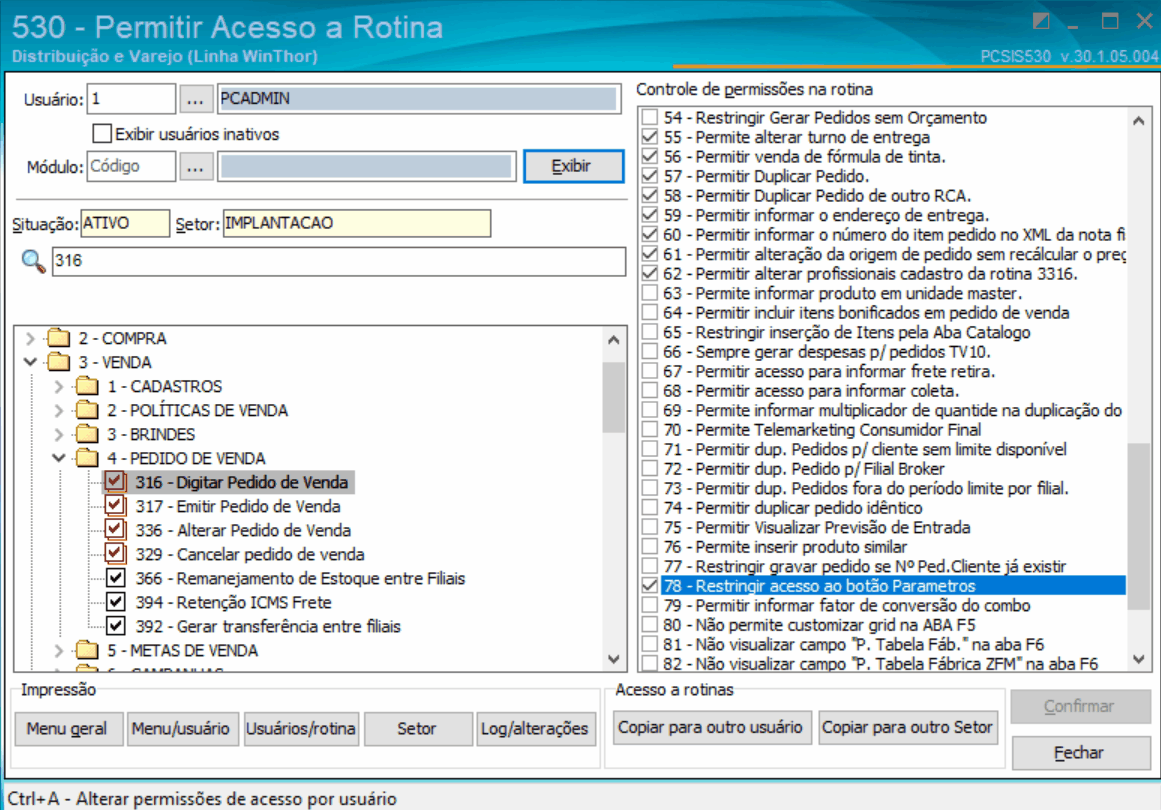The height and width of the screenshot is (810, 1161).
Task: Uncheck permission 57 Permitir Duplicar Pedido
Action: click(x=650, y=175)
